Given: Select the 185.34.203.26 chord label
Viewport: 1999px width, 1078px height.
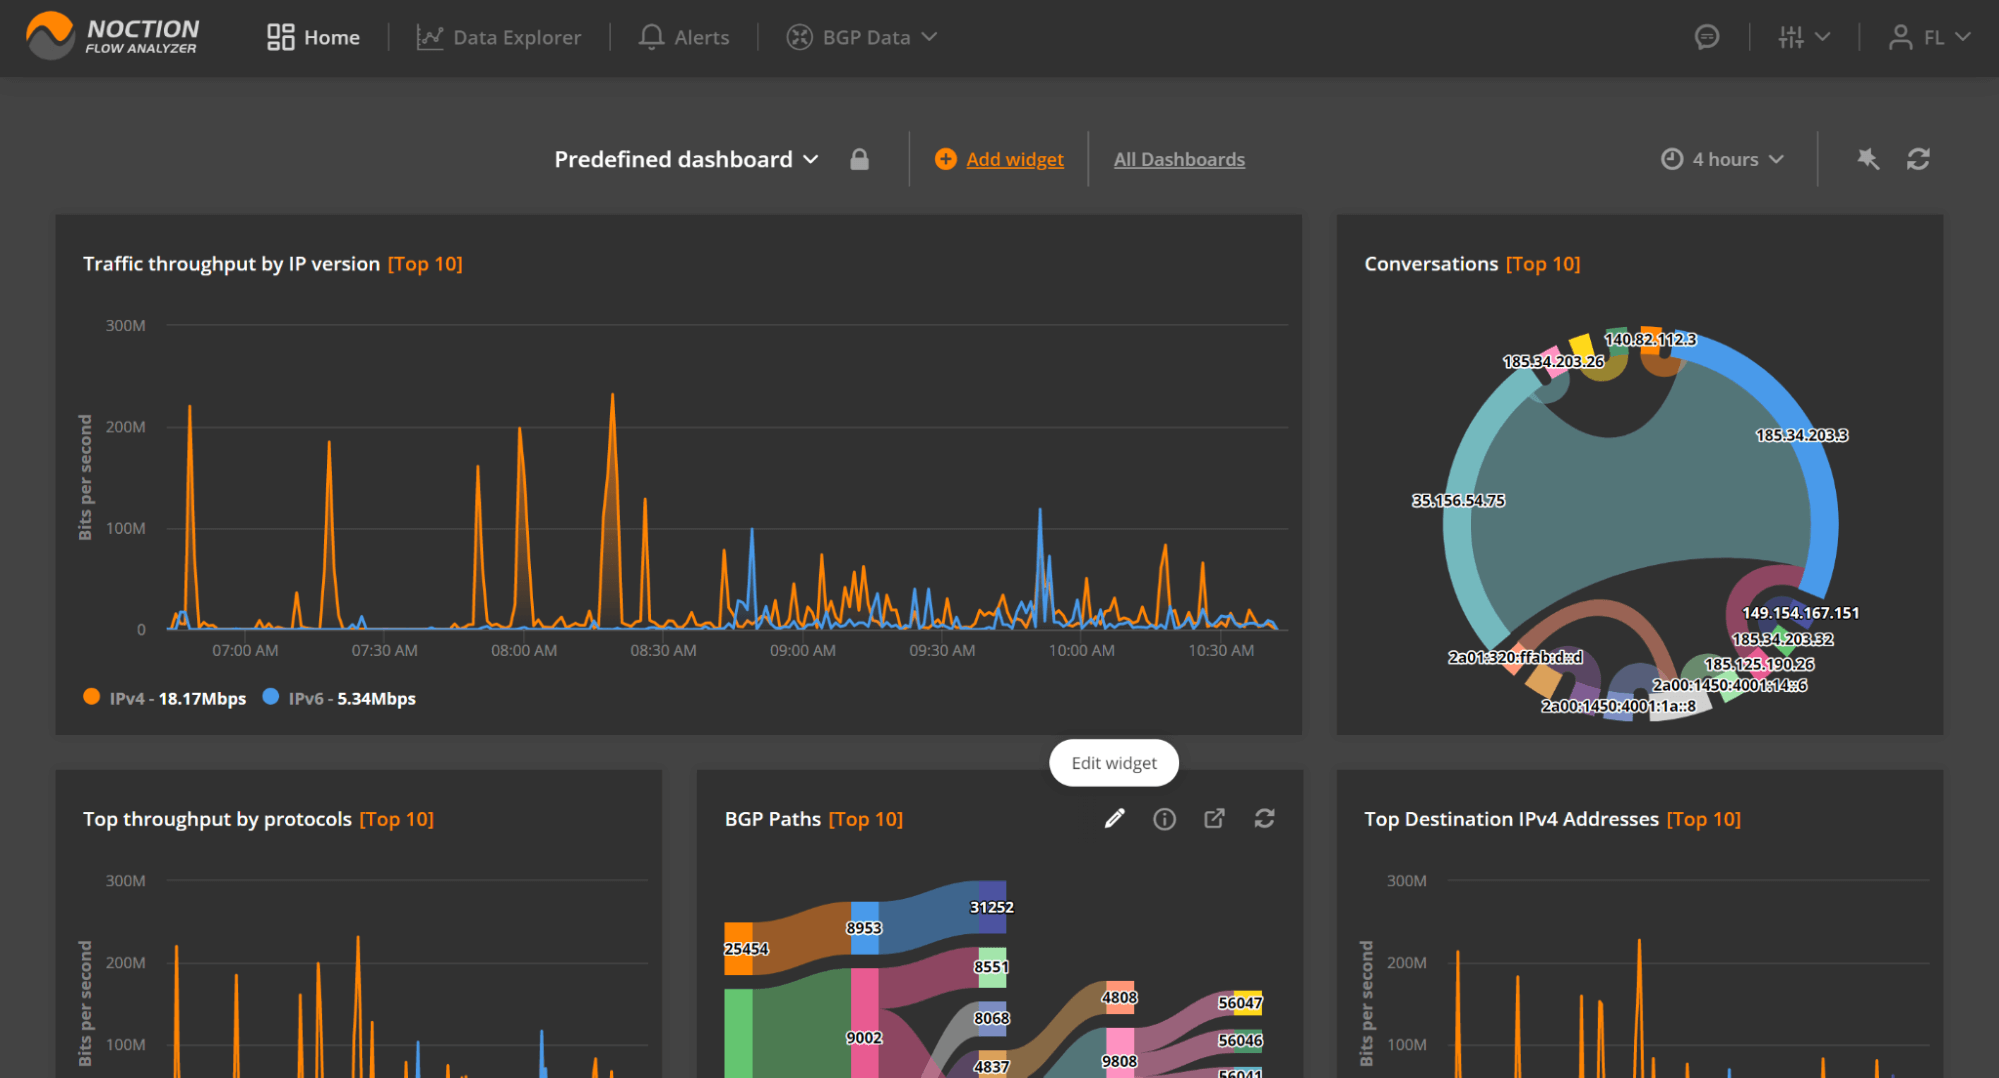Looking at the screenshot, I should coord(1553,361).
